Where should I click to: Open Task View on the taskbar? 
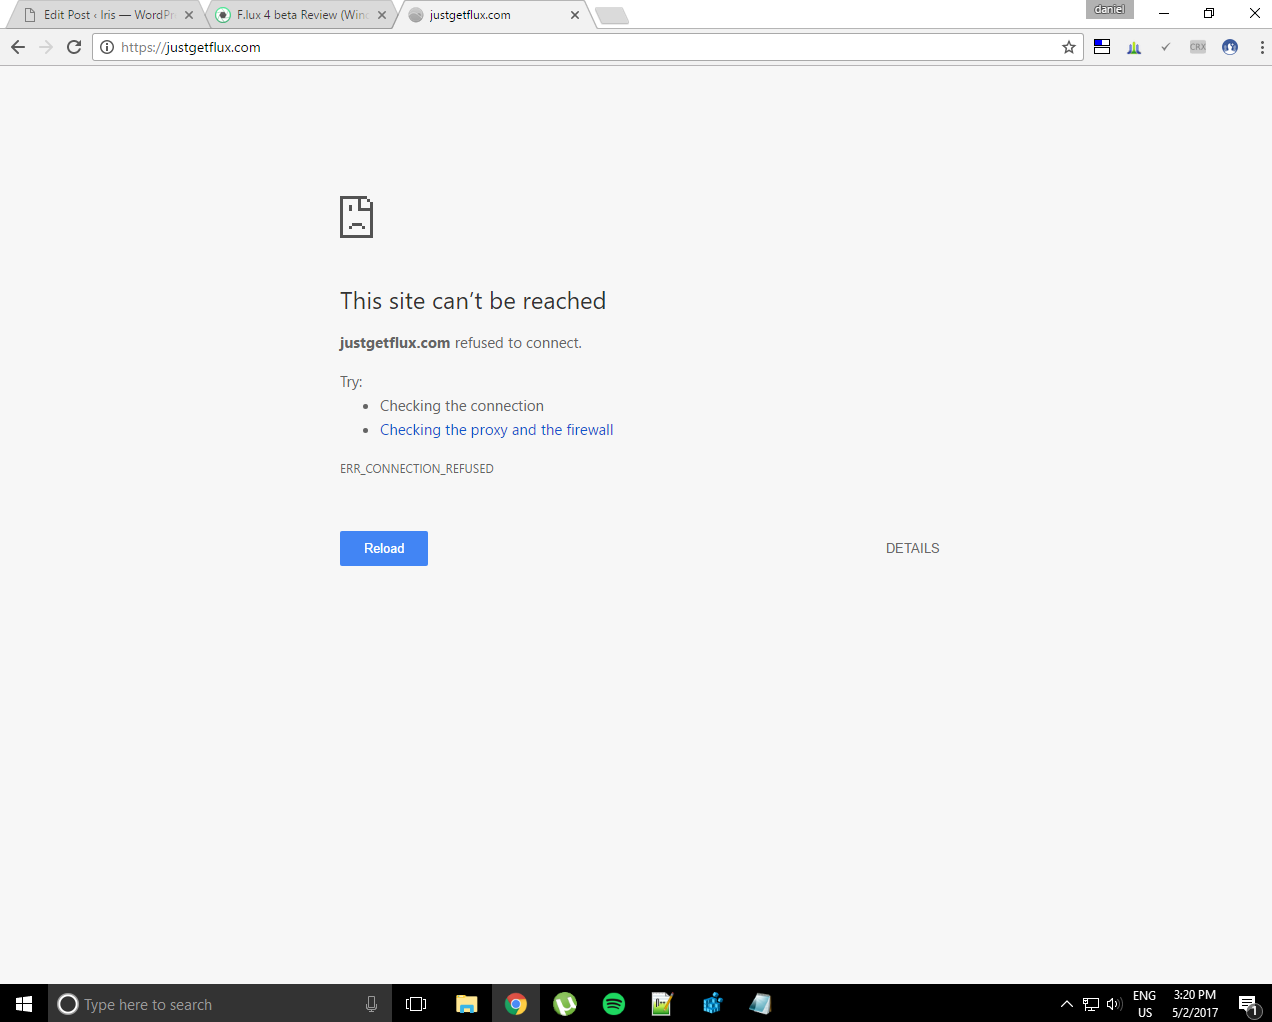416,1004
